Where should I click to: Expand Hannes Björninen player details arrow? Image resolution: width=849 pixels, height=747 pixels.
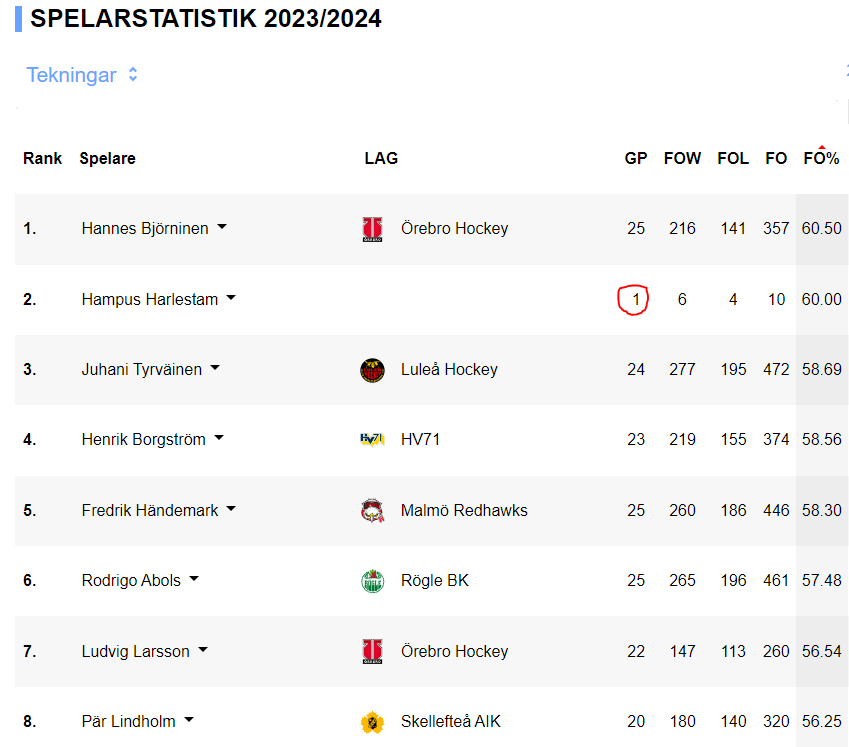tap(222, 227)
